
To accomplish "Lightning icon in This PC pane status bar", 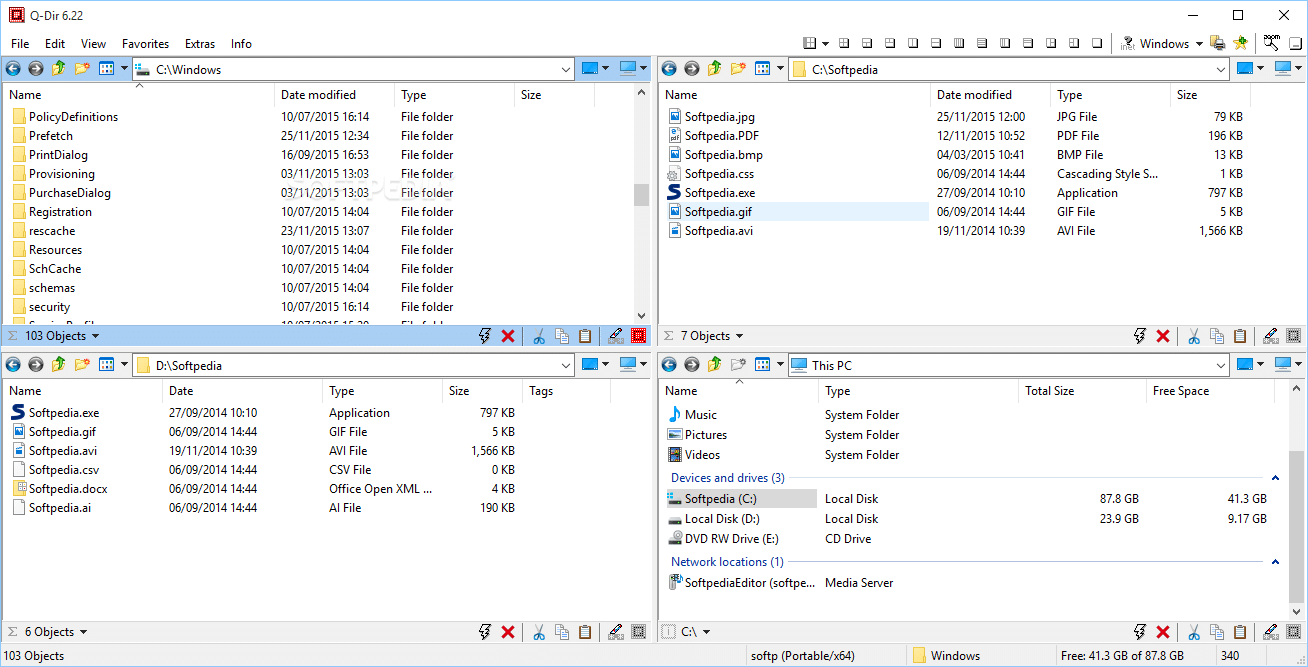I will pos(1140,632).
